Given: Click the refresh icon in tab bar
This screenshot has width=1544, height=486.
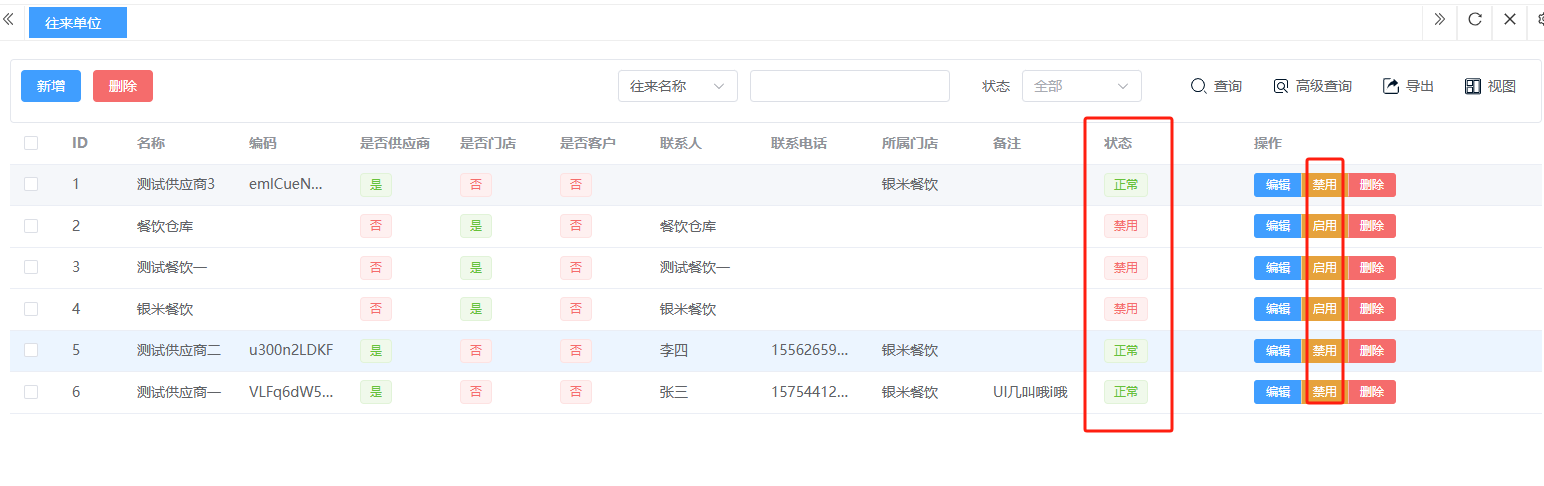Looking at the screenshot, I should (x=1475, y=20).
